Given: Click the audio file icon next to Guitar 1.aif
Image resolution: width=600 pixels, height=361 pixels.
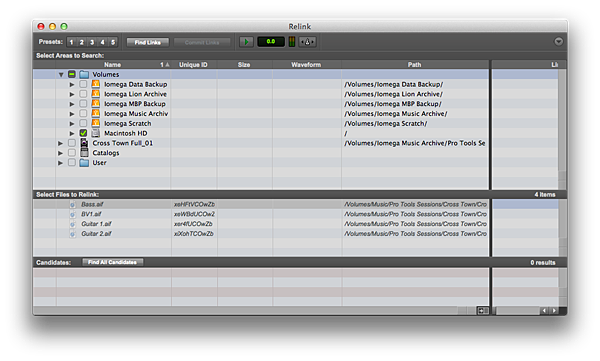Looking at the screenshot, I should coord(72,224).
